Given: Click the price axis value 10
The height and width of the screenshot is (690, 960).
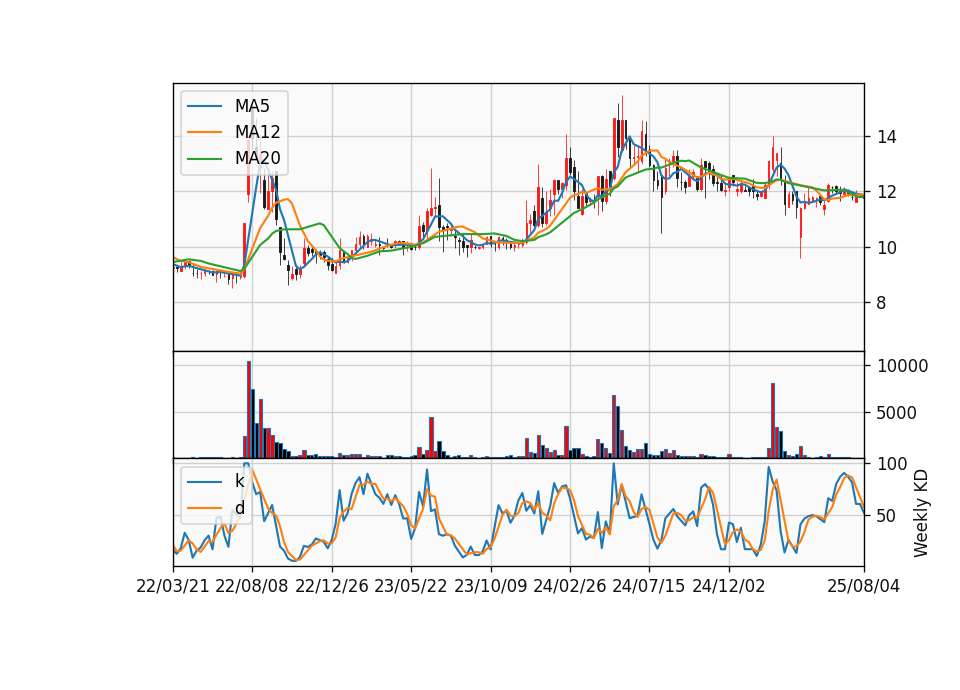Looking at the screenshot, I should tap(887, 248).
